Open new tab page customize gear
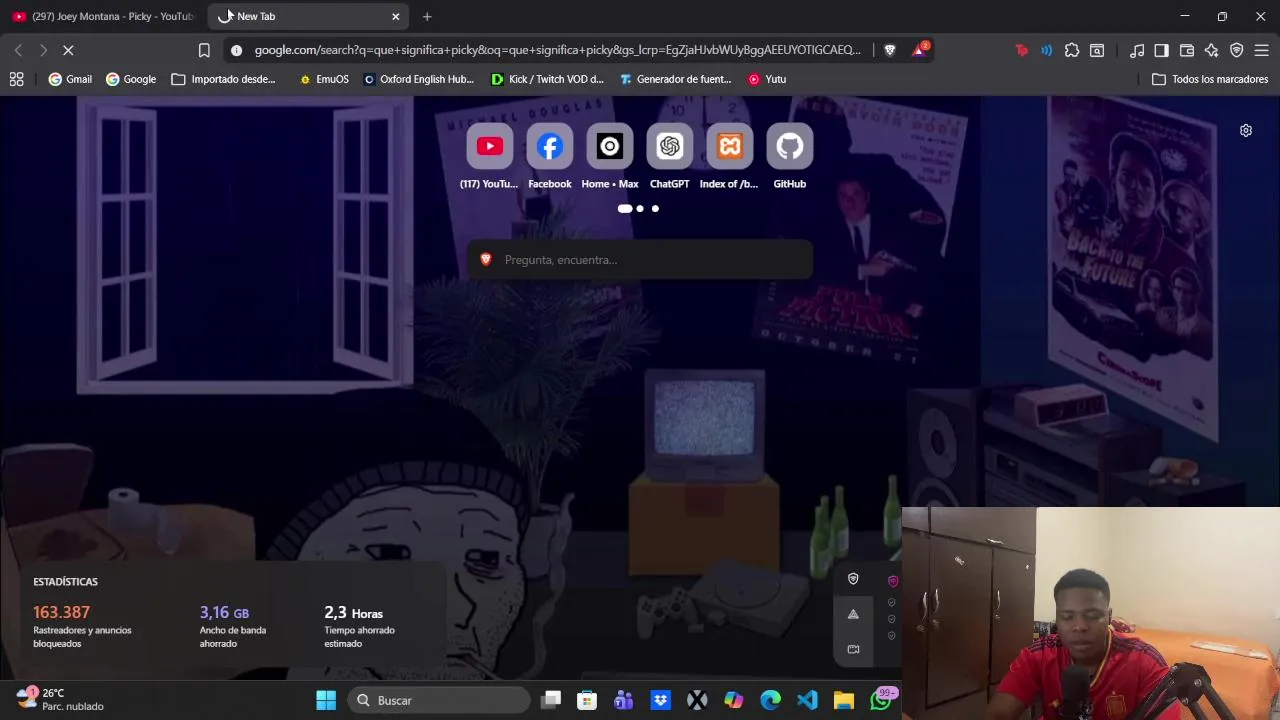Image resolution: width=1280 pixels, height=720 pixels. pyautogui.click(x=1246, y=131)
